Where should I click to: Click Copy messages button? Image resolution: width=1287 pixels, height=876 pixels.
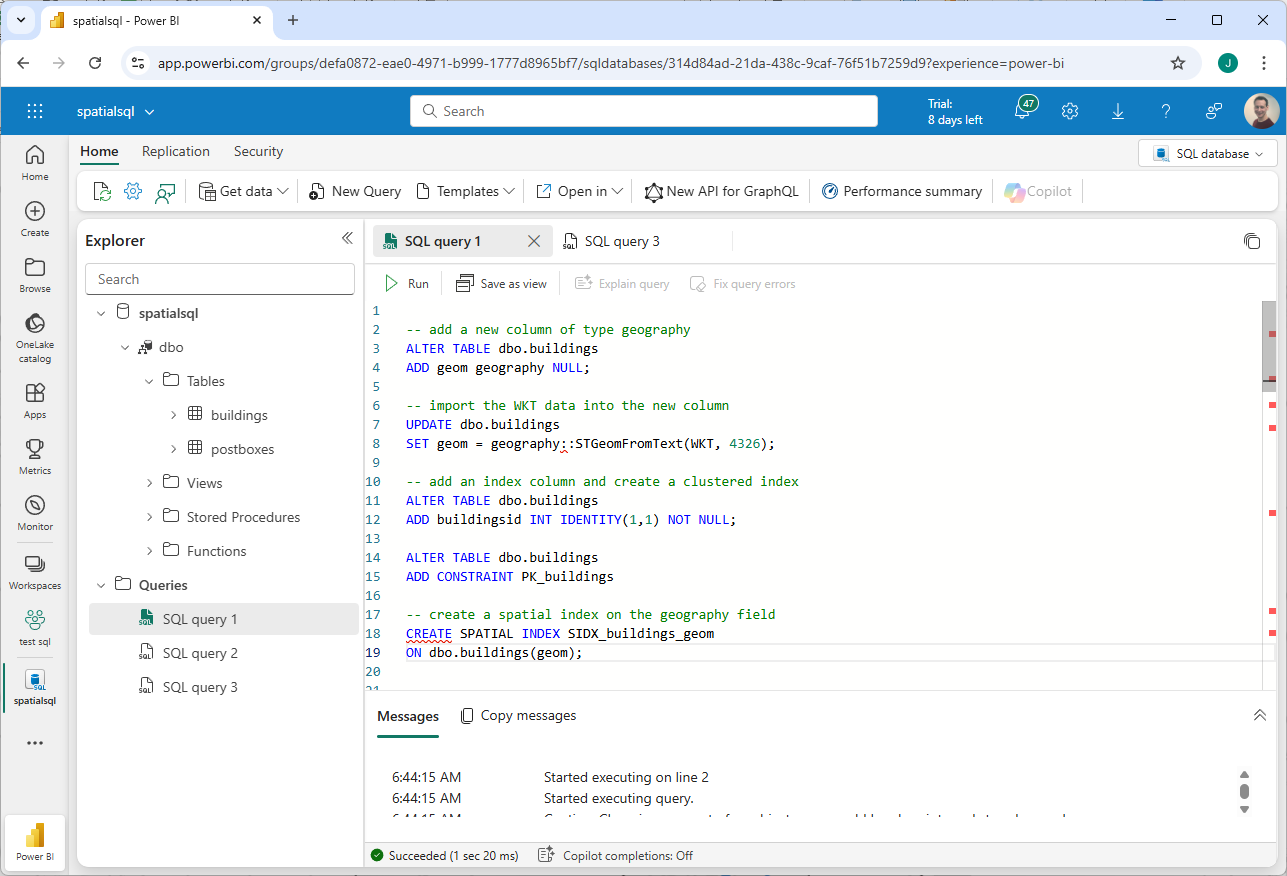click(518, 715)
